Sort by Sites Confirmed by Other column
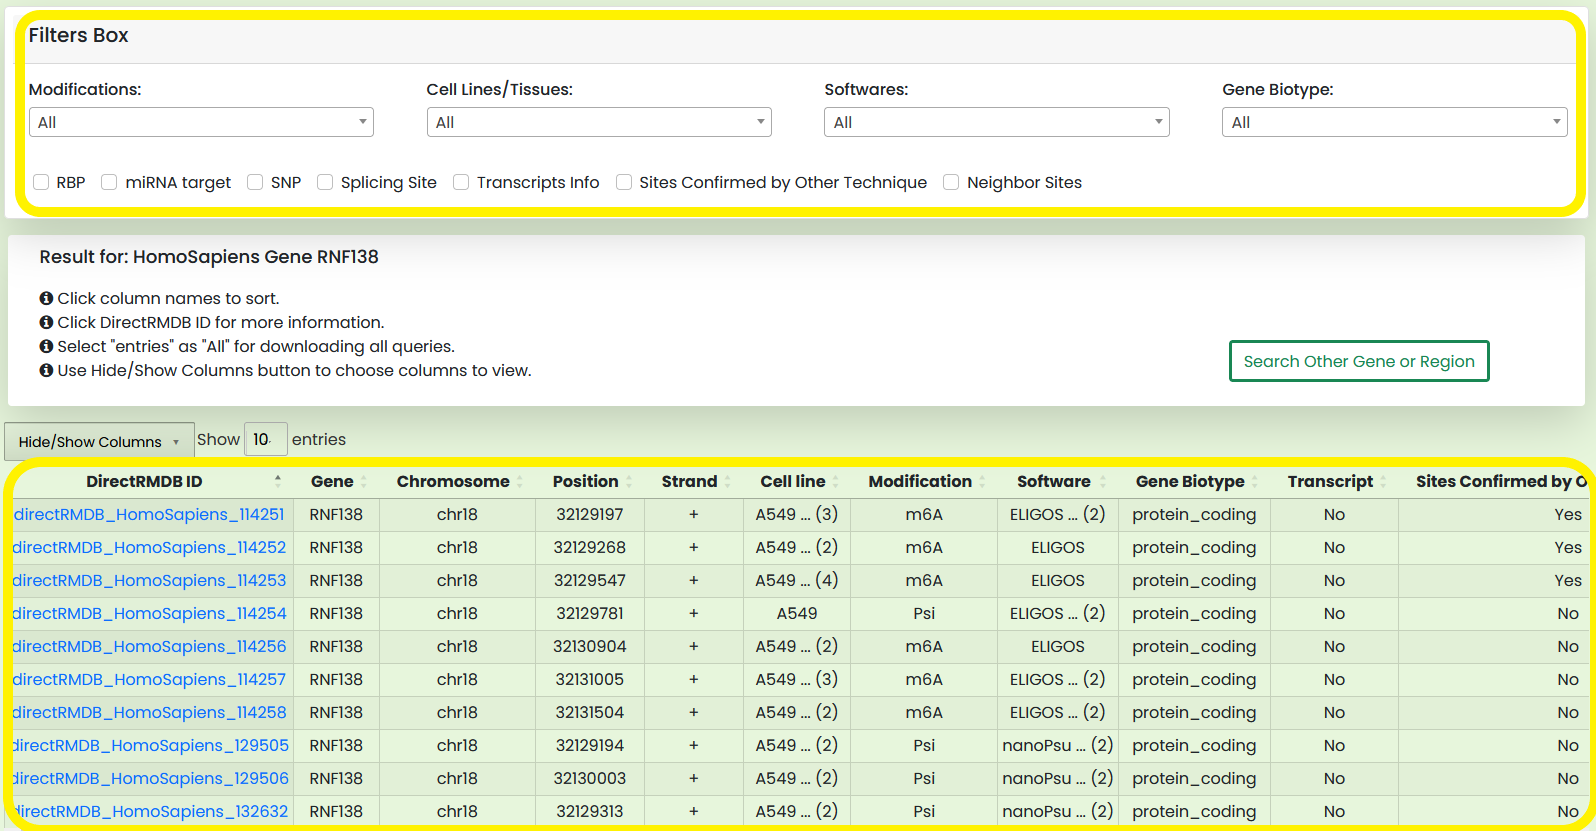1596x831 pixels. coord(1497,481)
